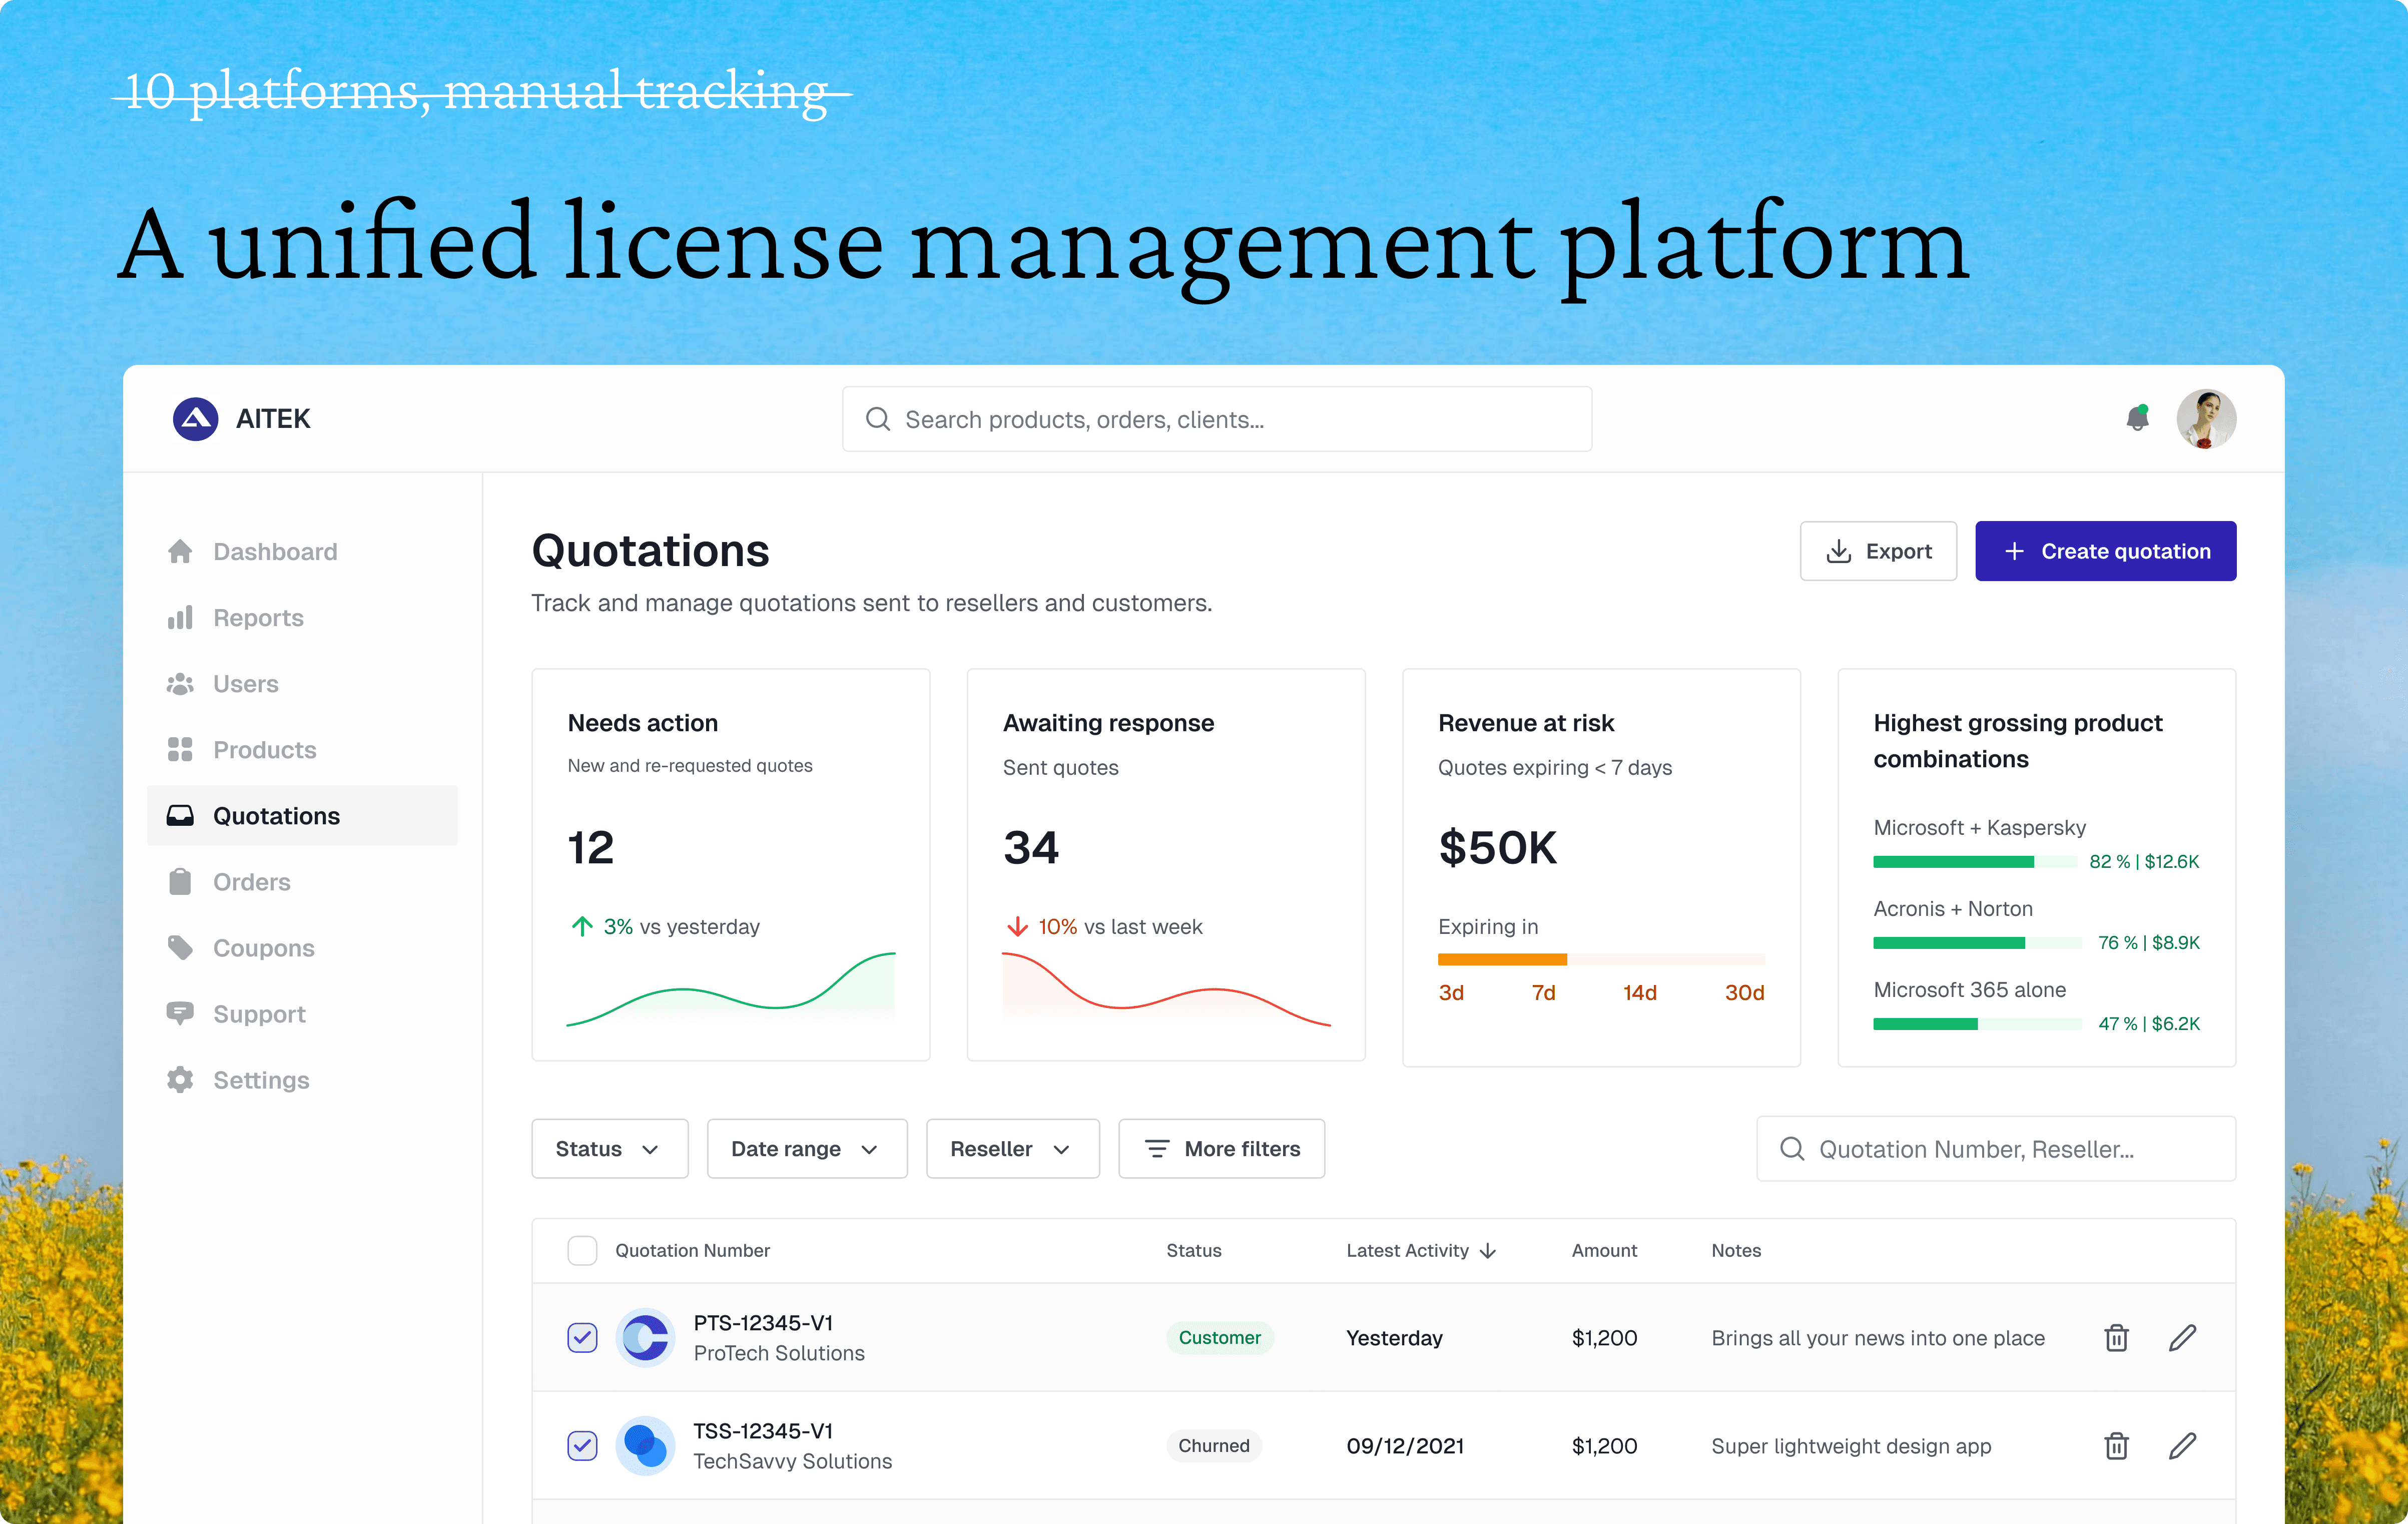
Task: Click the Reports bar chart icon
Action: click(x=180, y=618)
